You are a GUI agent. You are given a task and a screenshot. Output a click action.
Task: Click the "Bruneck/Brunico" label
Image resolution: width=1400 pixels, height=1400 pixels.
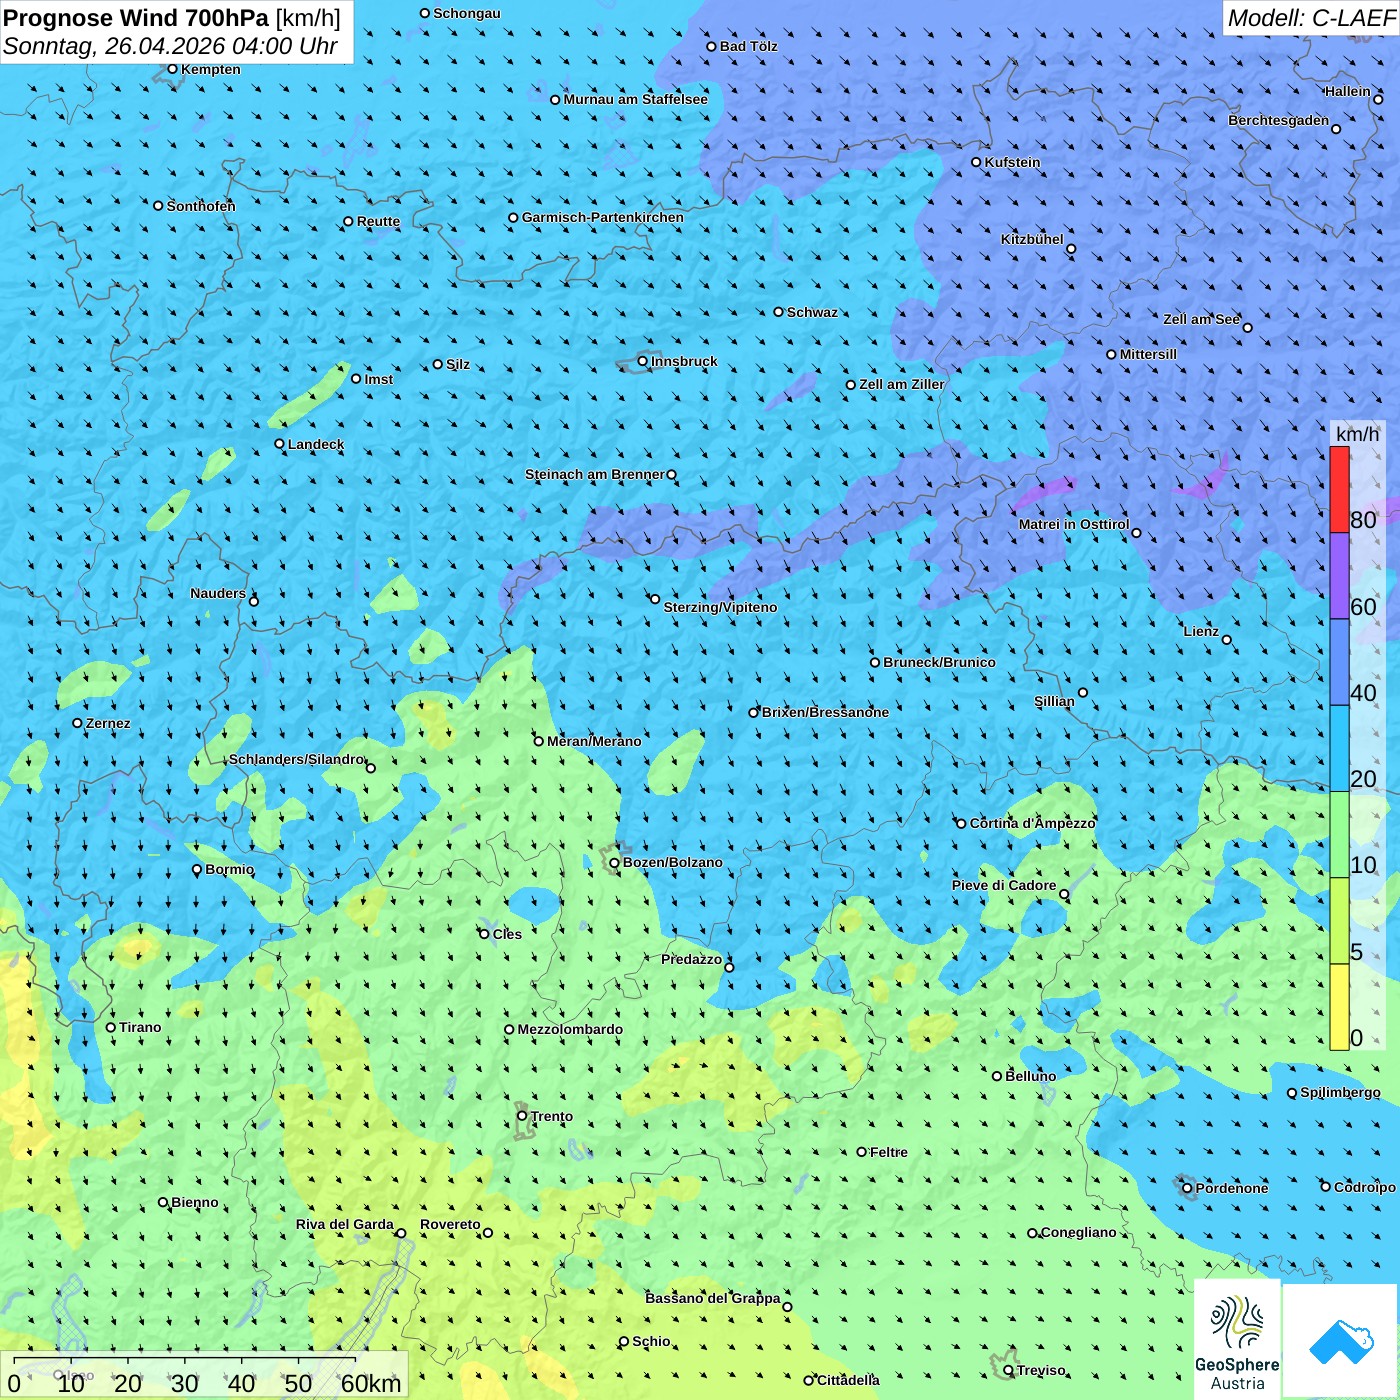[x=939, y=662]
